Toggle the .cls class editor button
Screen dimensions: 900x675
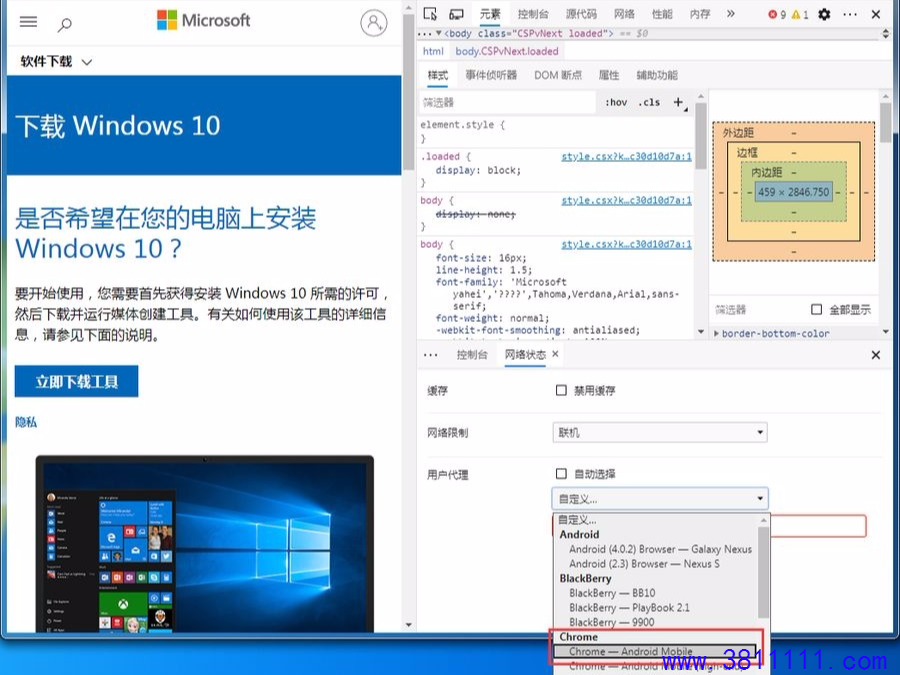[649, 102]
